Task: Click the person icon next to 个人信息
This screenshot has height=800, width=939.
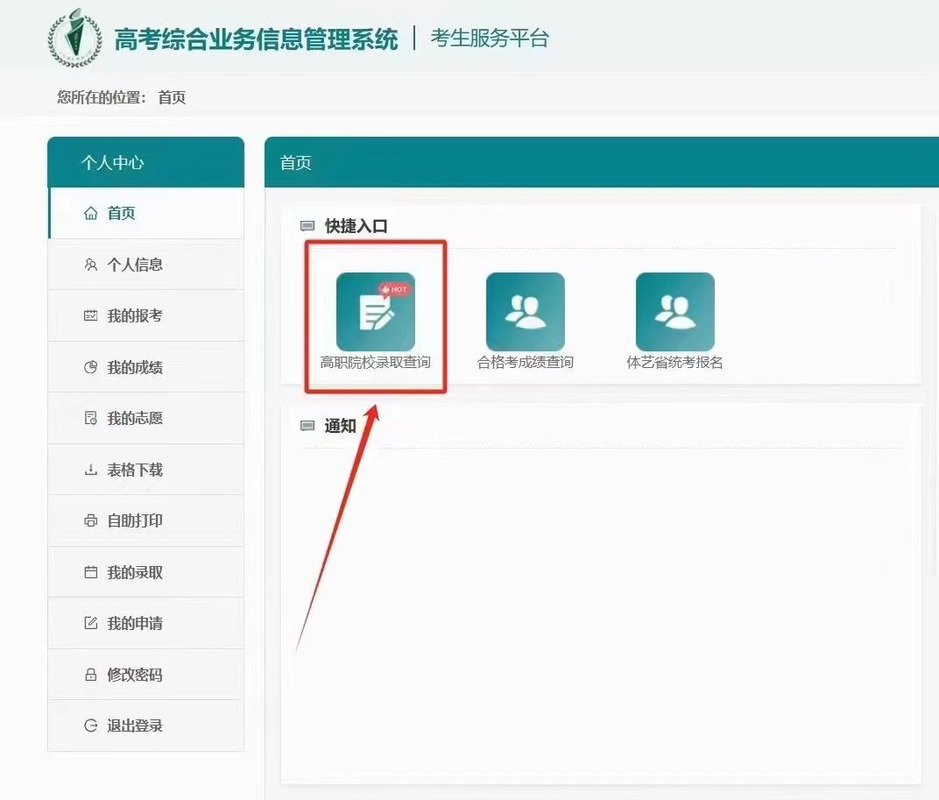Action: tap(91, 265)
